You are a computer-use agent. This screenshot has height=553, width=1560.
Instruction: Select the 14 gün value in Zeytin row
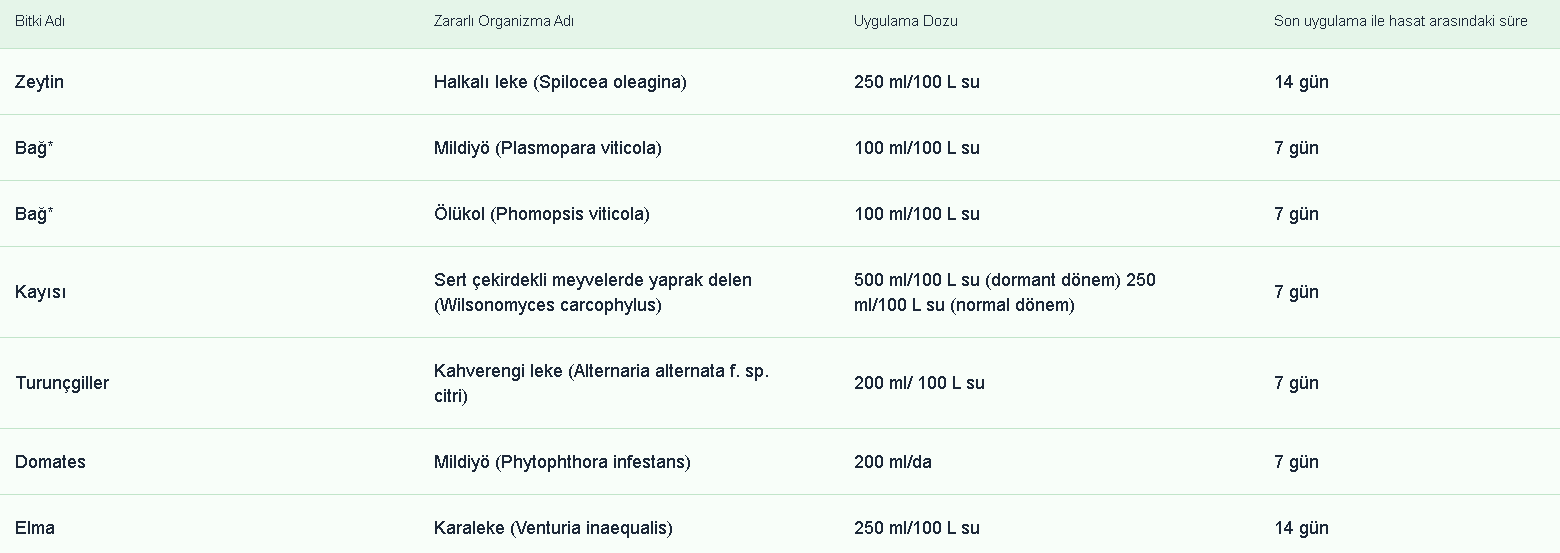[x=1301, y=82]
